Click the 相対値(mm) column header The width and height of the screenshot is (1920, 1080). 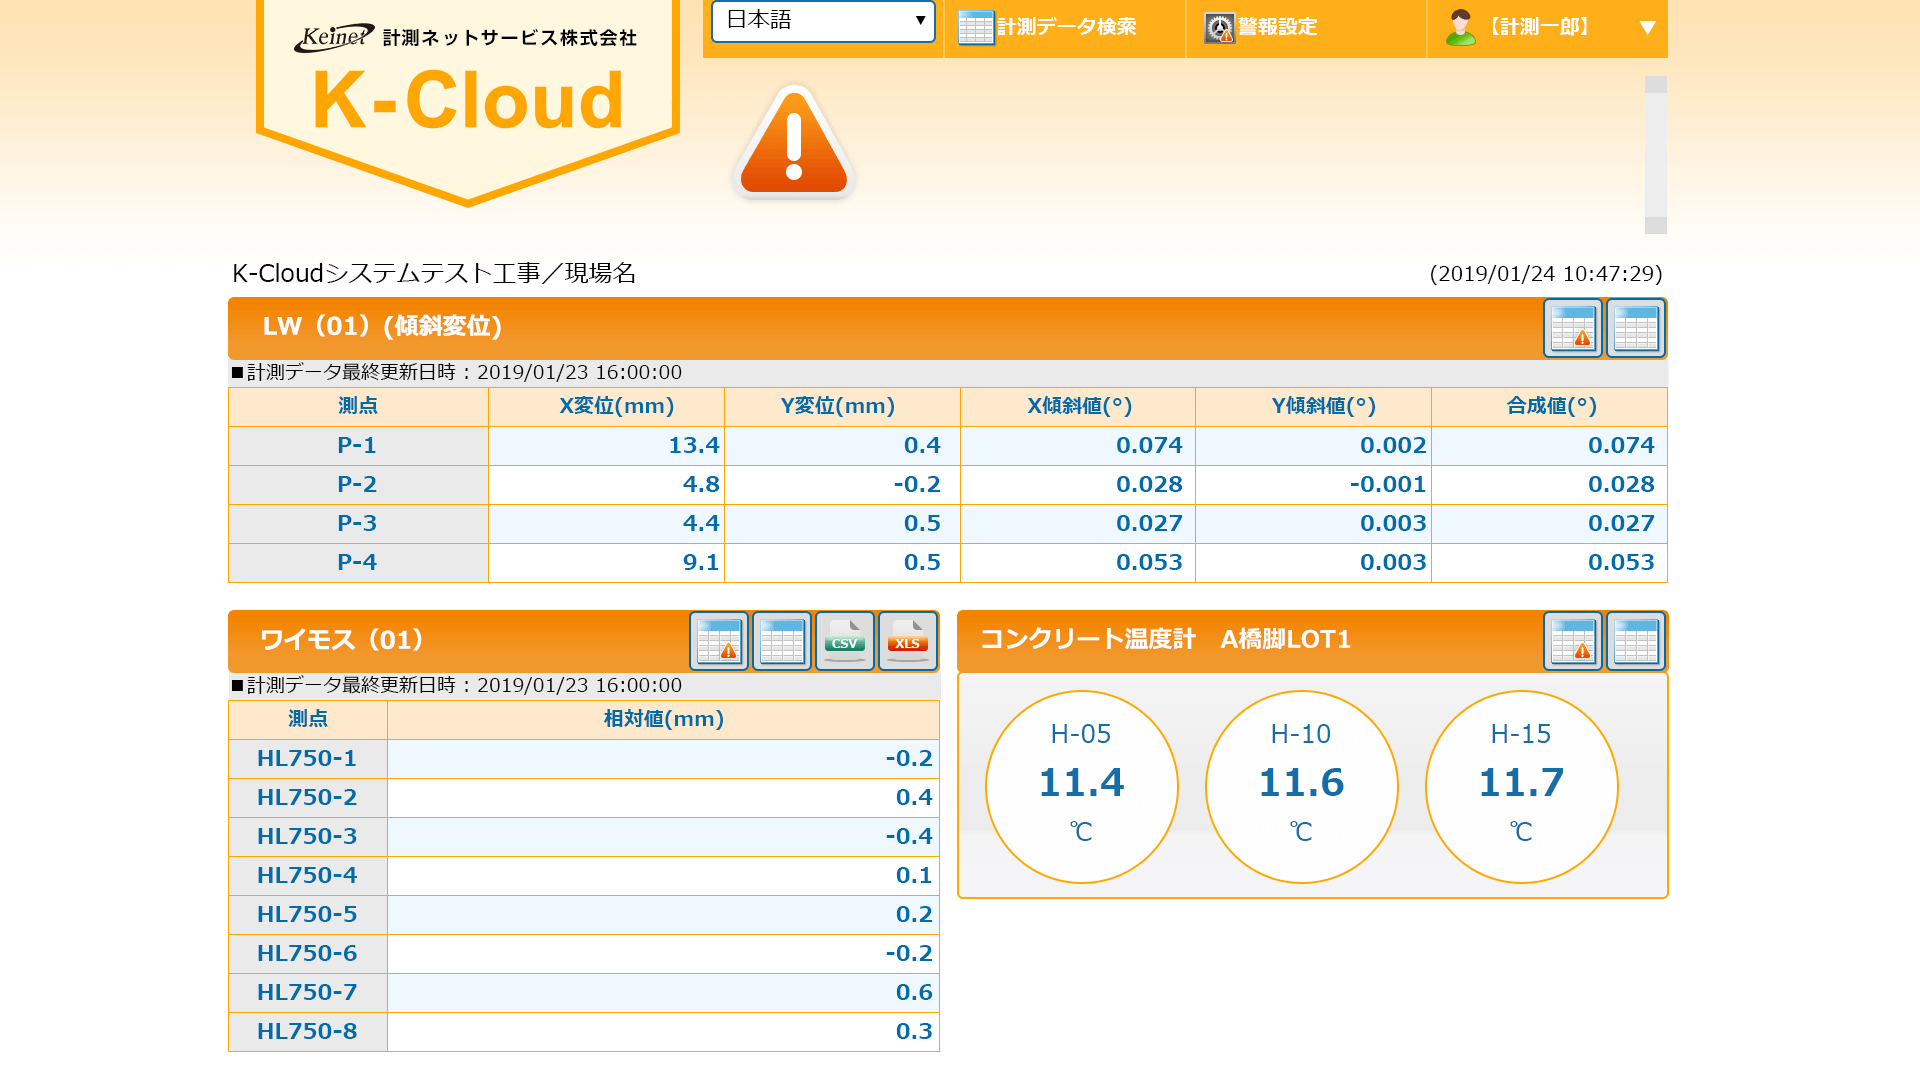663,720
